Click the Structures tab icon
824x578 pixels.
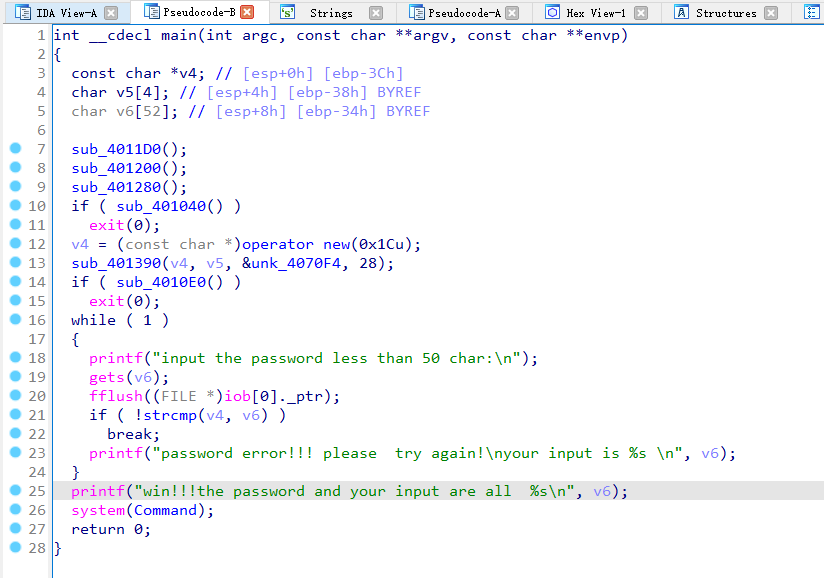pyautogui.click(x=681, y=13)
